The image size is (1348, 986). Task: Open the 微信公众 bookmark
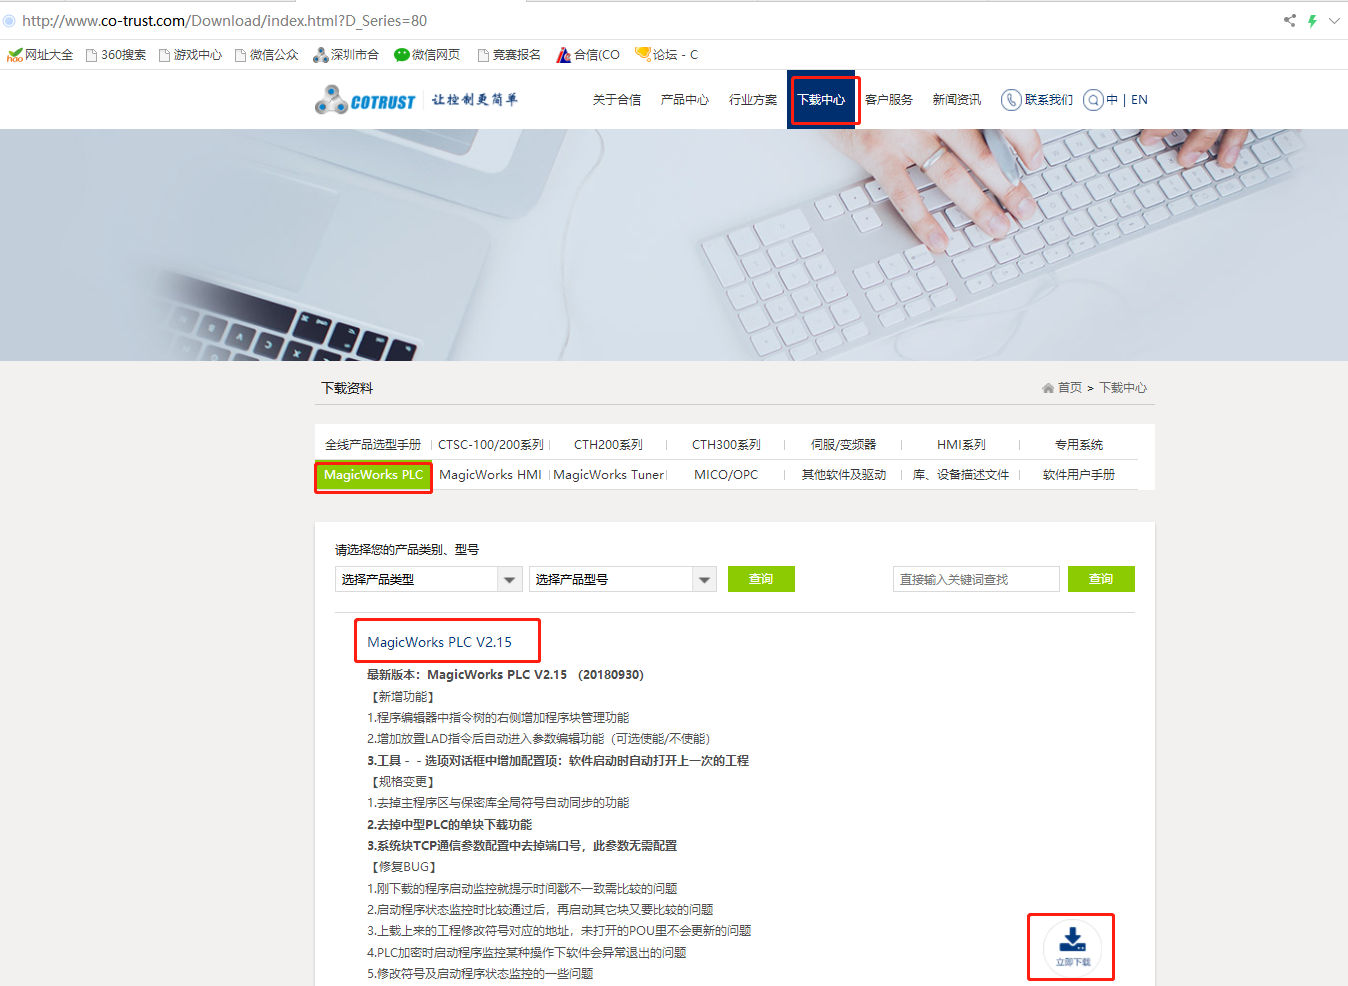(x=266, y=55)
